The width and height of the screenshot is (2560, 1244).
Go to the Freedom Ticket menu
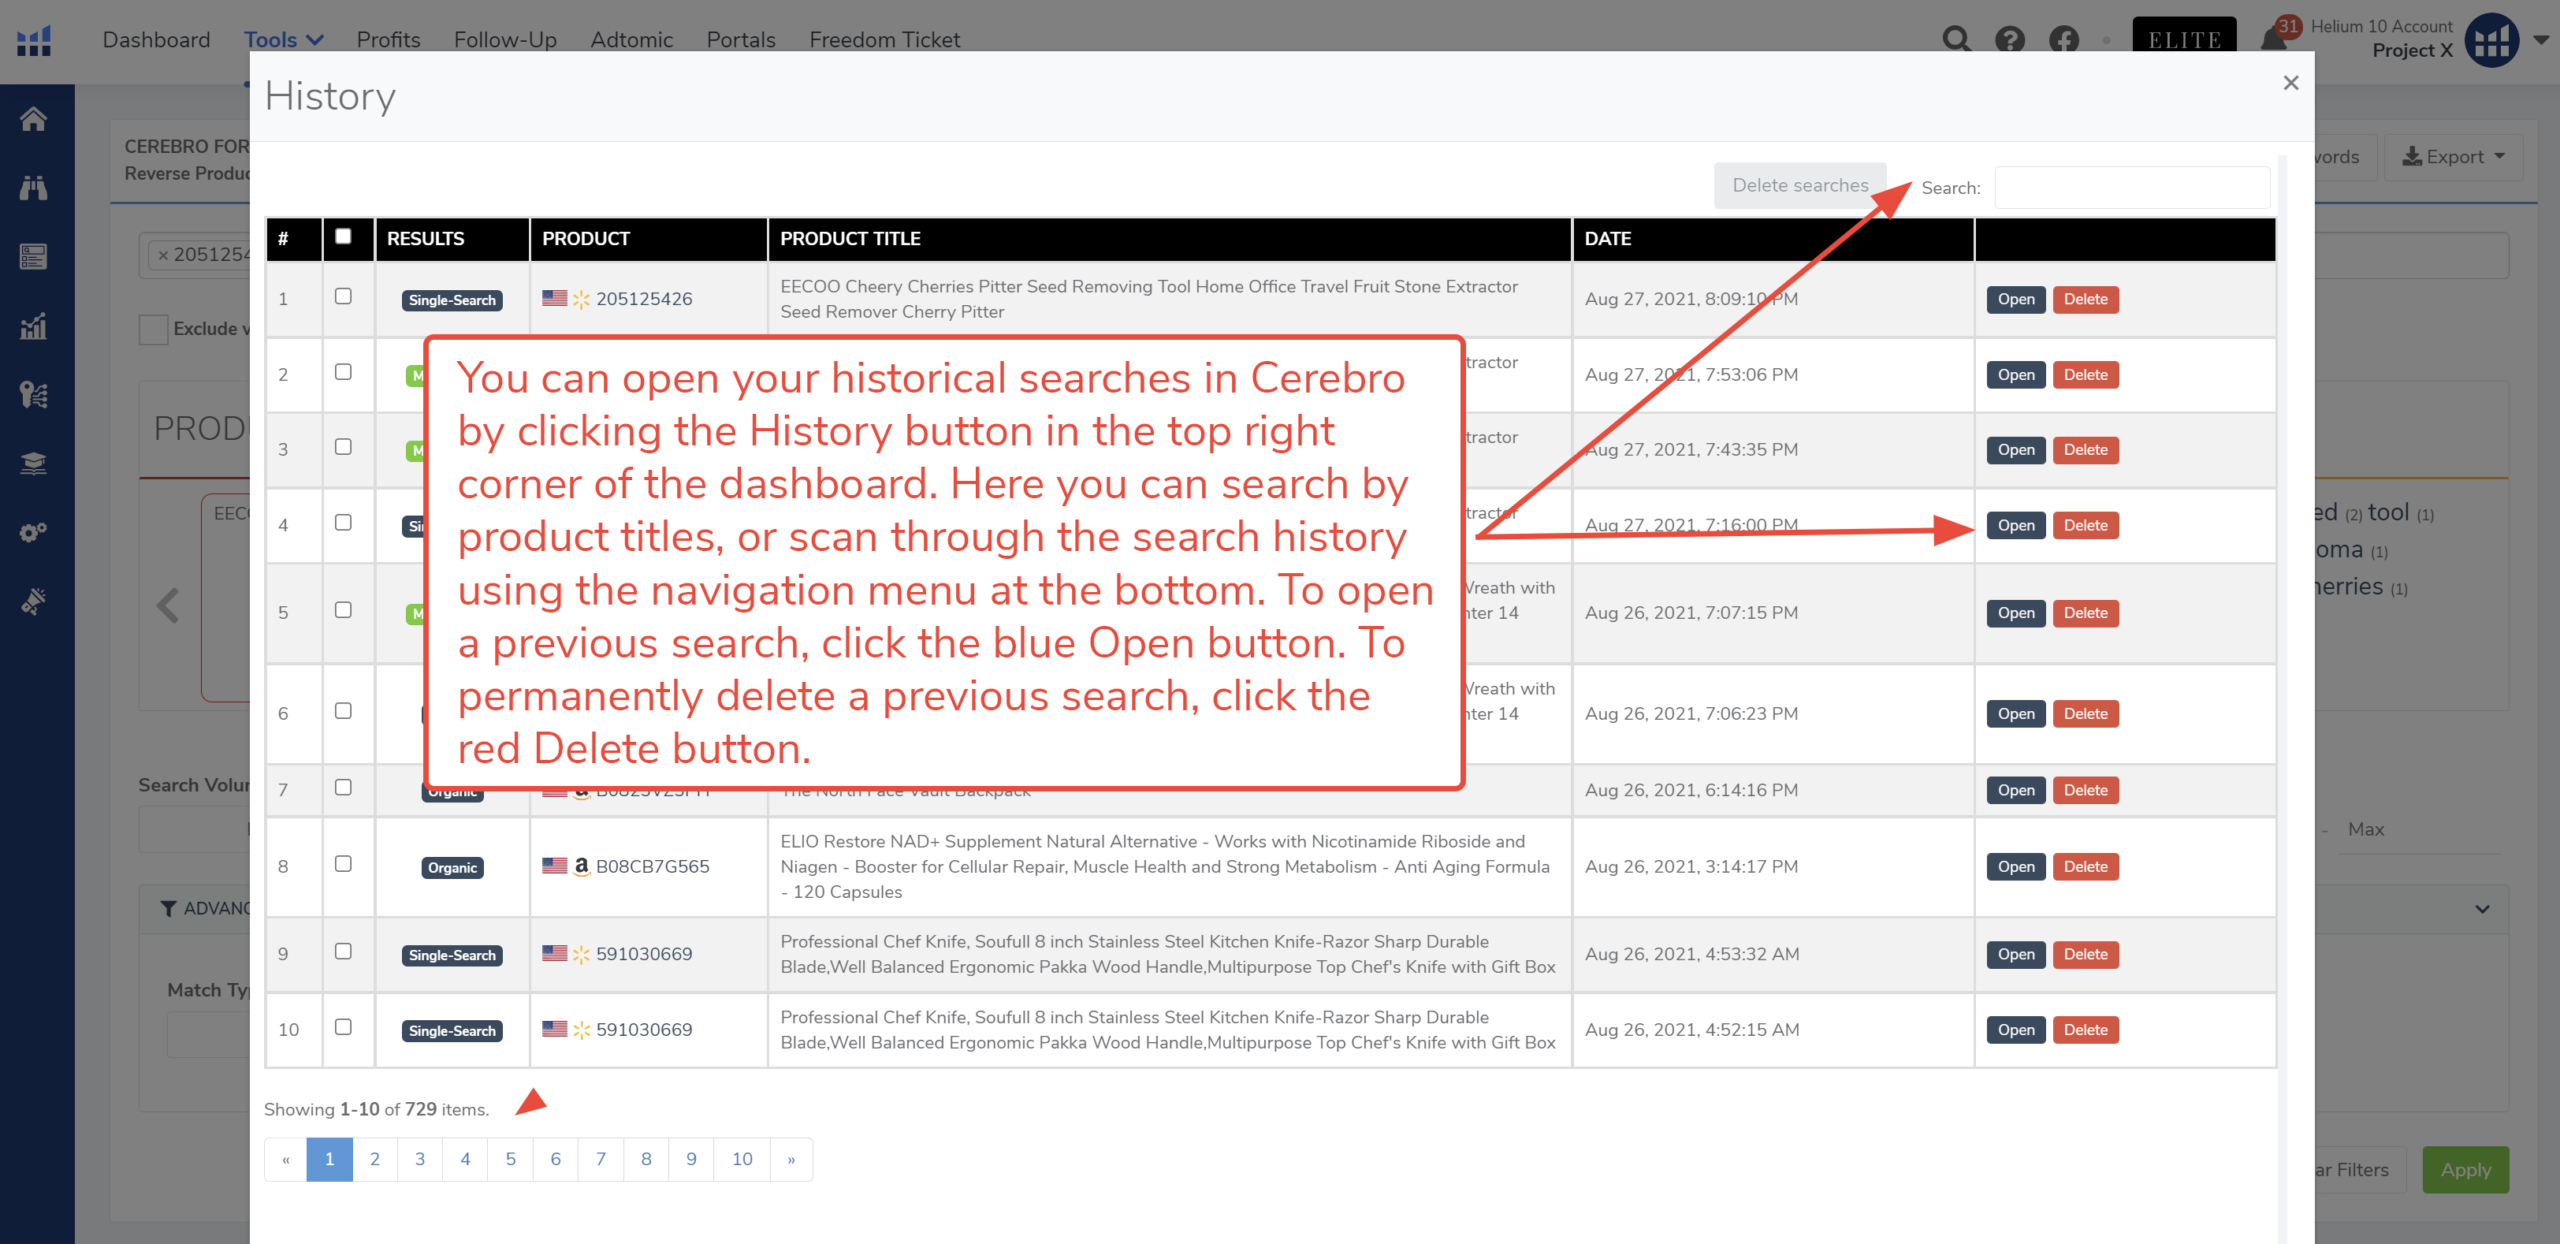(884, 40)
